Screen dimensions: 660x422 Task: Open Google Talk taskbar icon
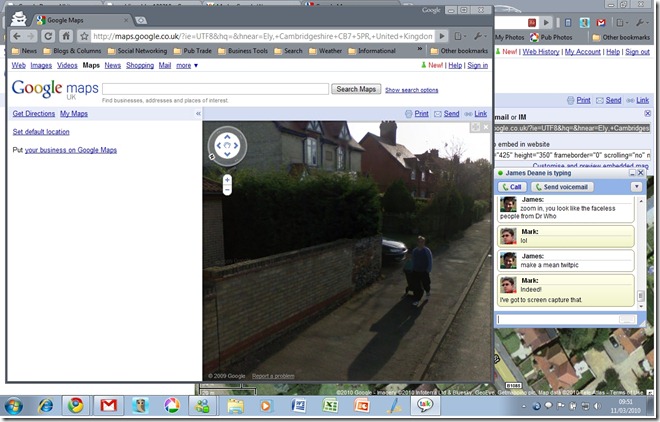click(425, 406)
